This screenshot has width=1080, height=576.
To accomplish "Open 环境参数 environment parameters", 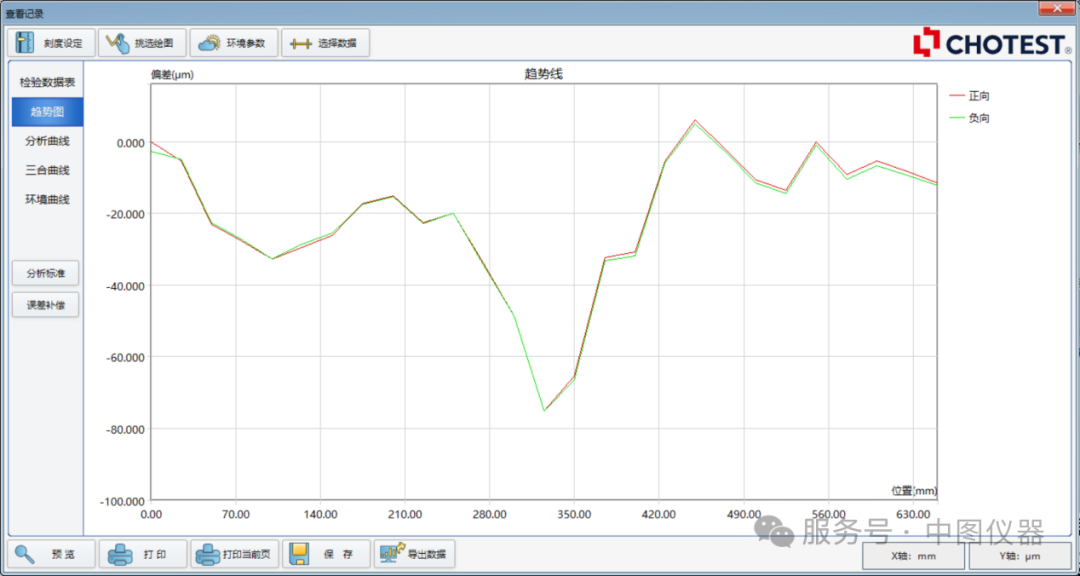I will click(x=233, y=43).
